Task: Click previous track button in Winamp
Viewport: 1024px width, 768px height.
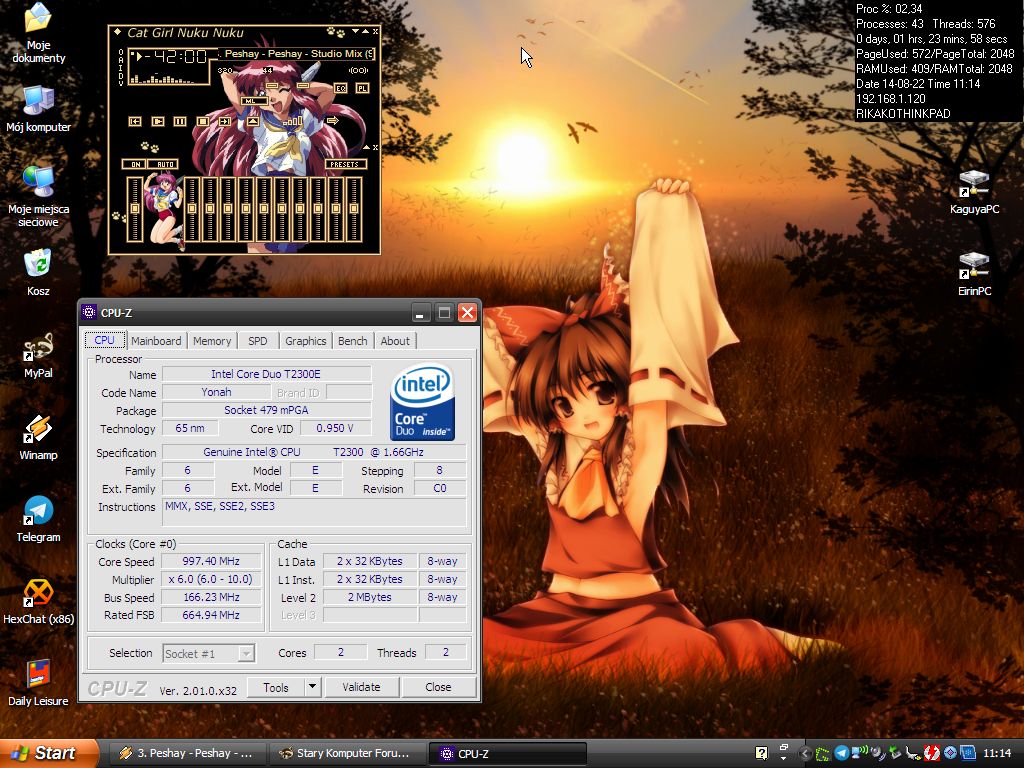Action: point(135,121)
